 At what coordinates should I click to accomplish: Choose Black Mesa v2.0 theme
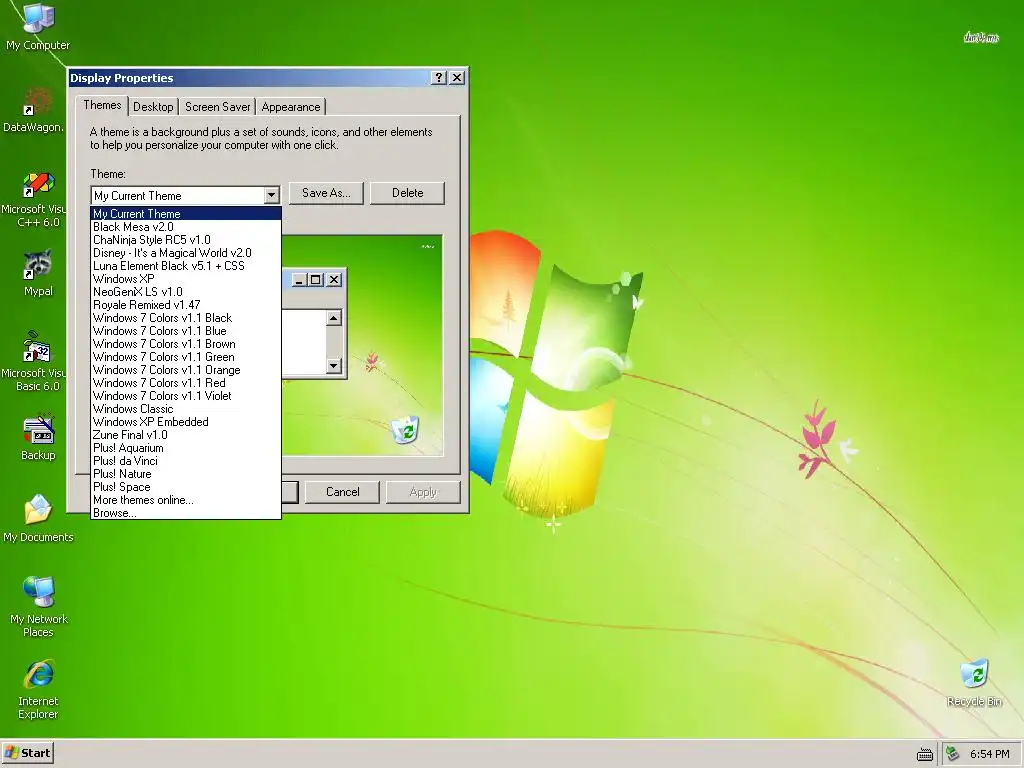coord(186,227)
